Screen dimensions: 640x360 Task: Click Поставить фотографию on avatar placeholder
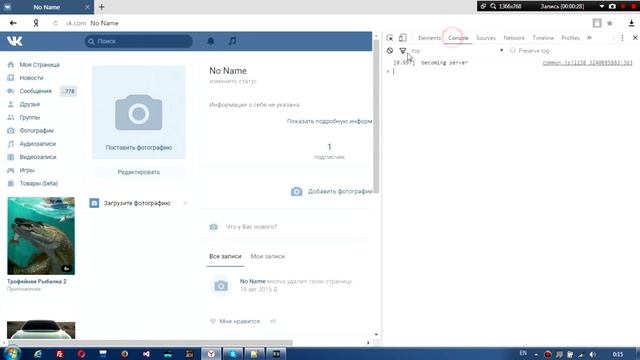click(139, 148)
